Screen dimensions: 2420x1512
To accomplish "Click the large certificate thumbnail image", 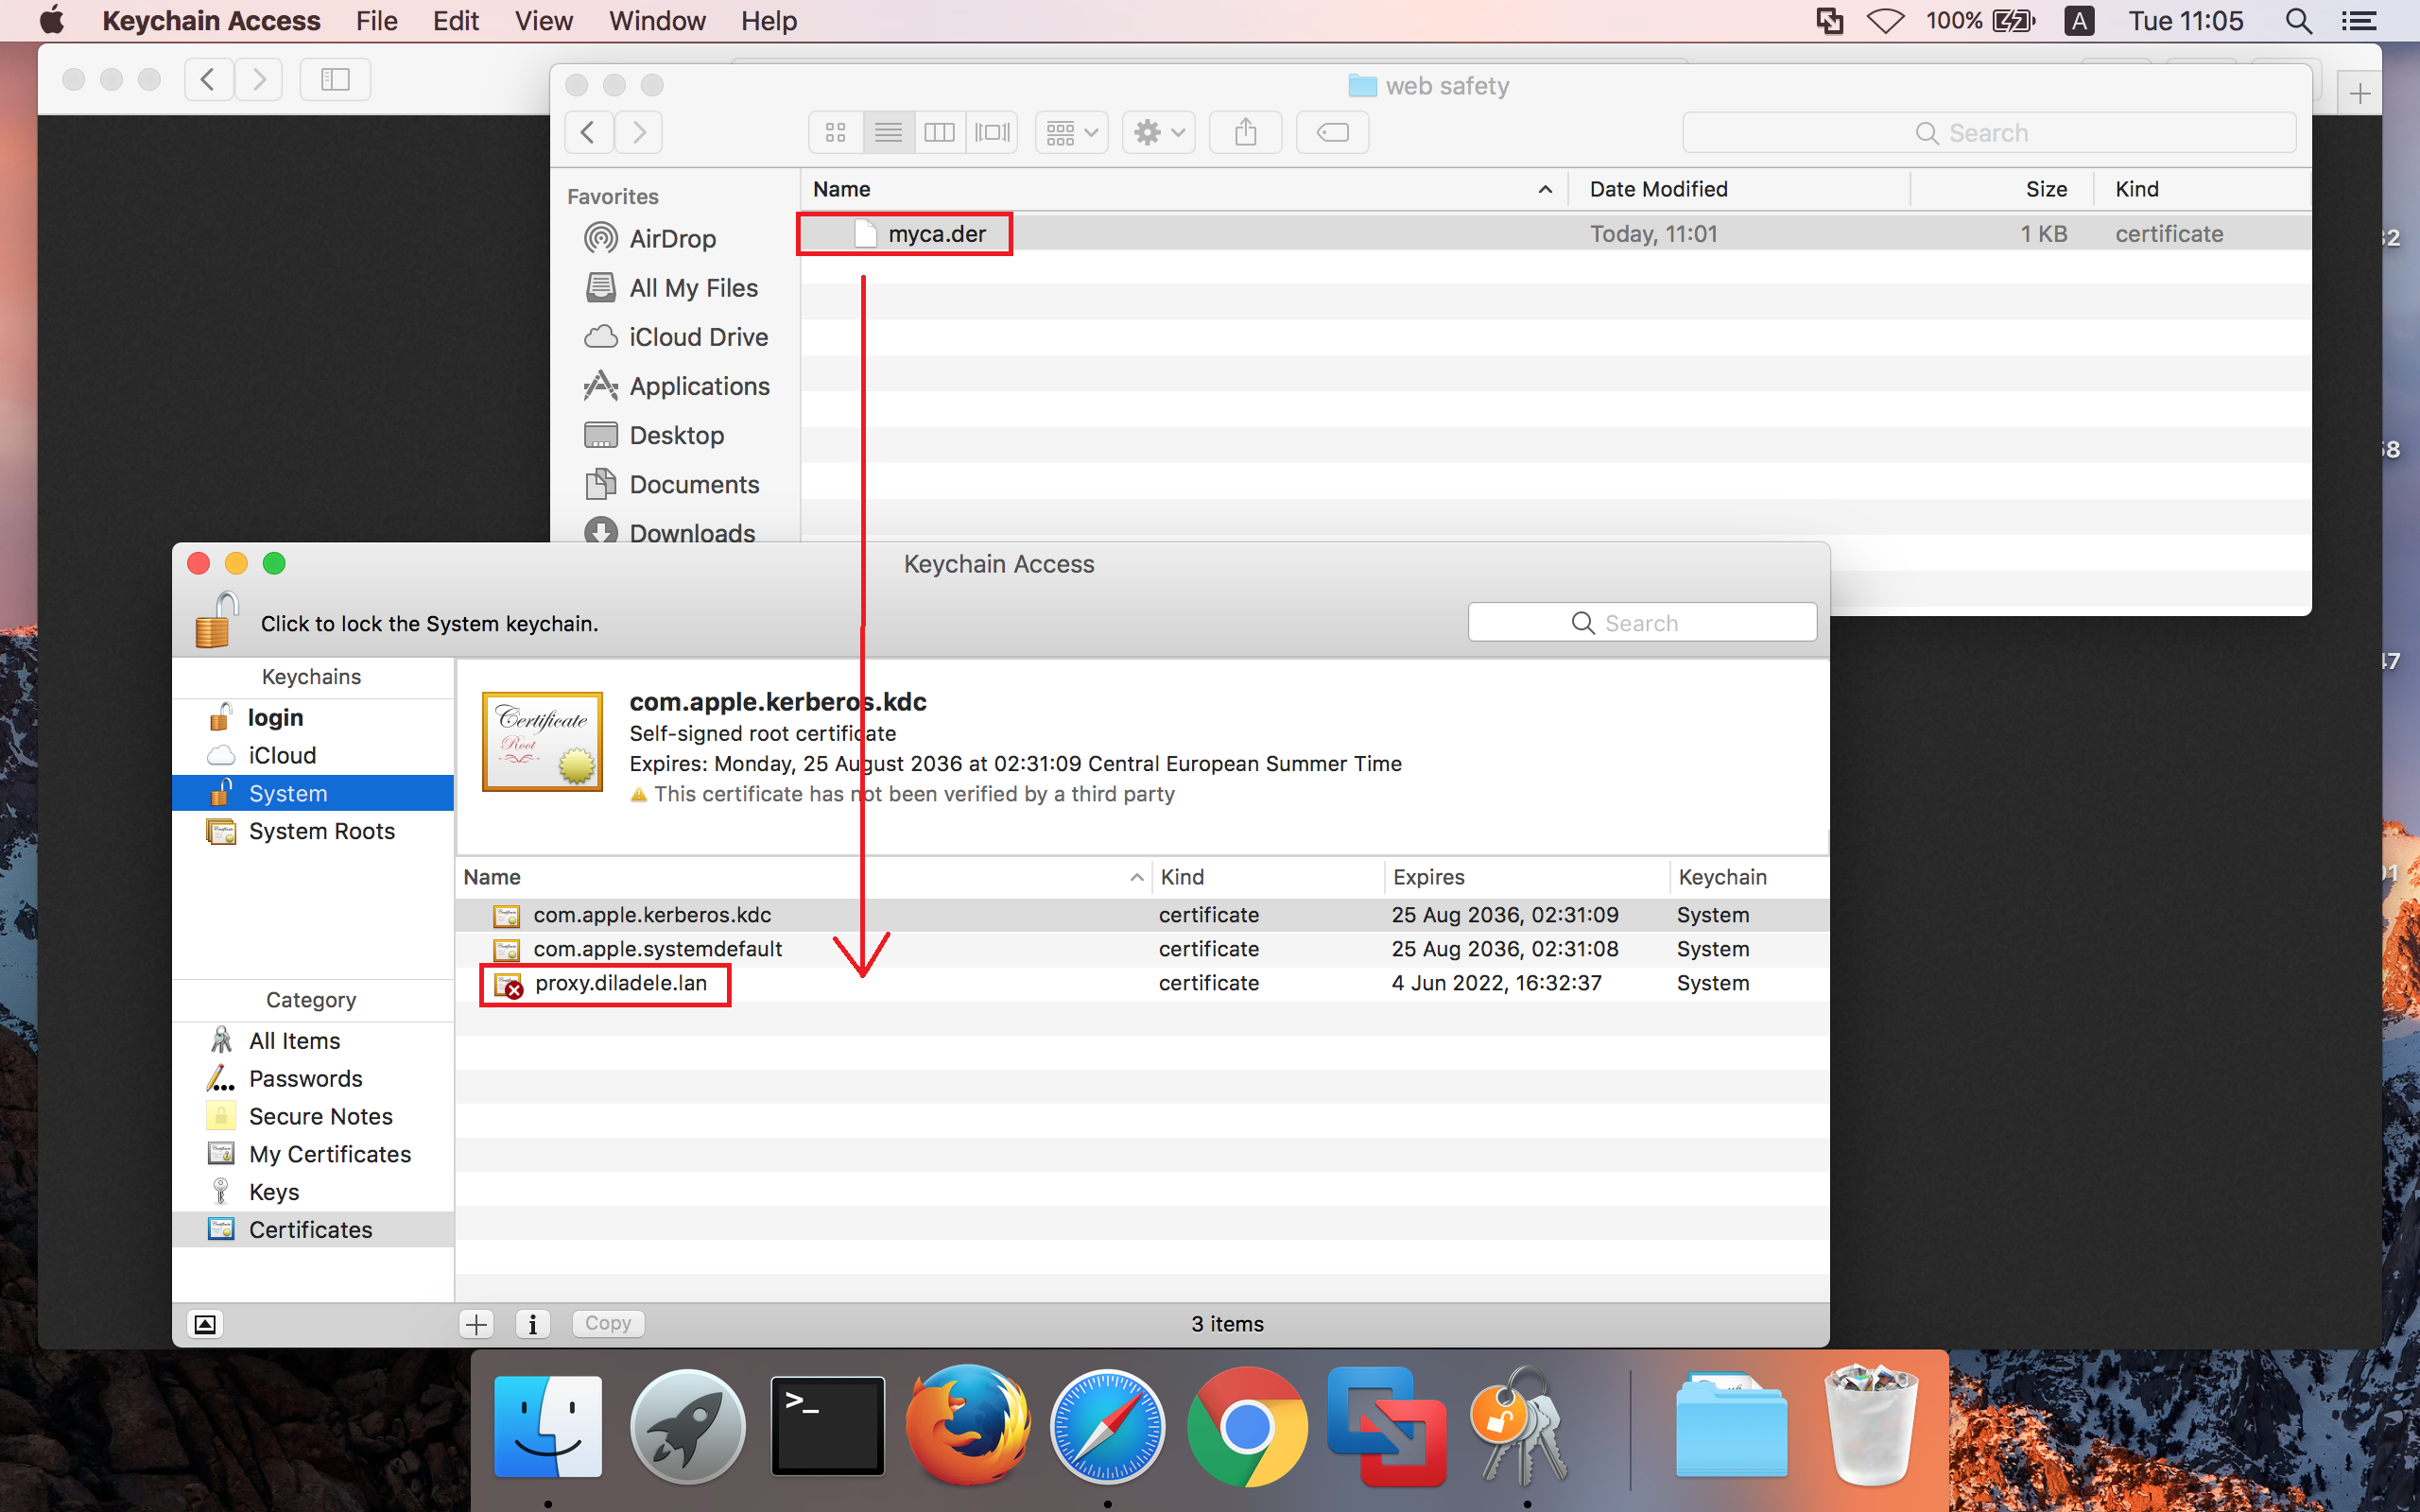I will [542, 741].
